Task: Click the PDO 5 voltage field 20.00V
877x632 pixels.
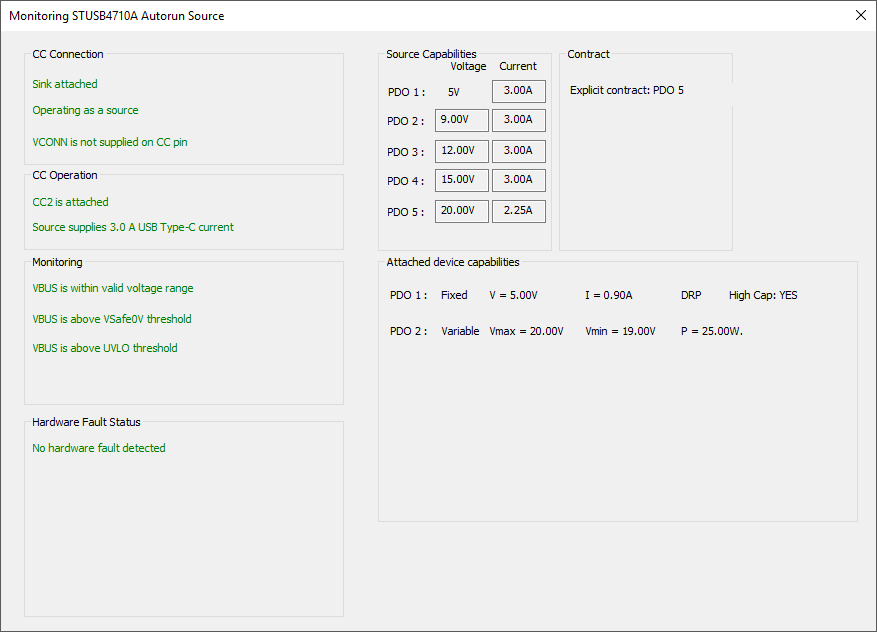Action: tap(461, 211)
